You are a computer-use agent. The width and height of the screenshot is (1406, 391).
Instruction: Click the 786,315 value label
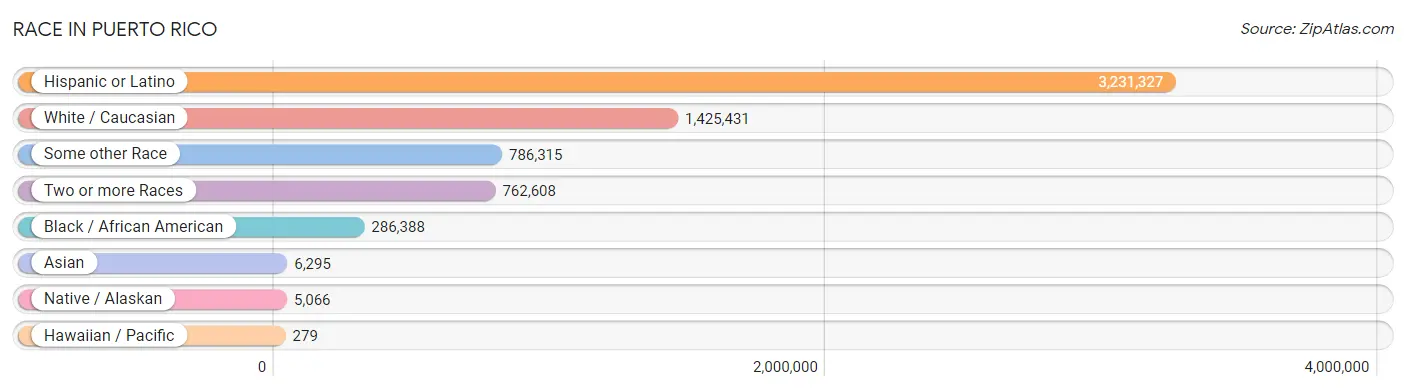pos(536,154)
